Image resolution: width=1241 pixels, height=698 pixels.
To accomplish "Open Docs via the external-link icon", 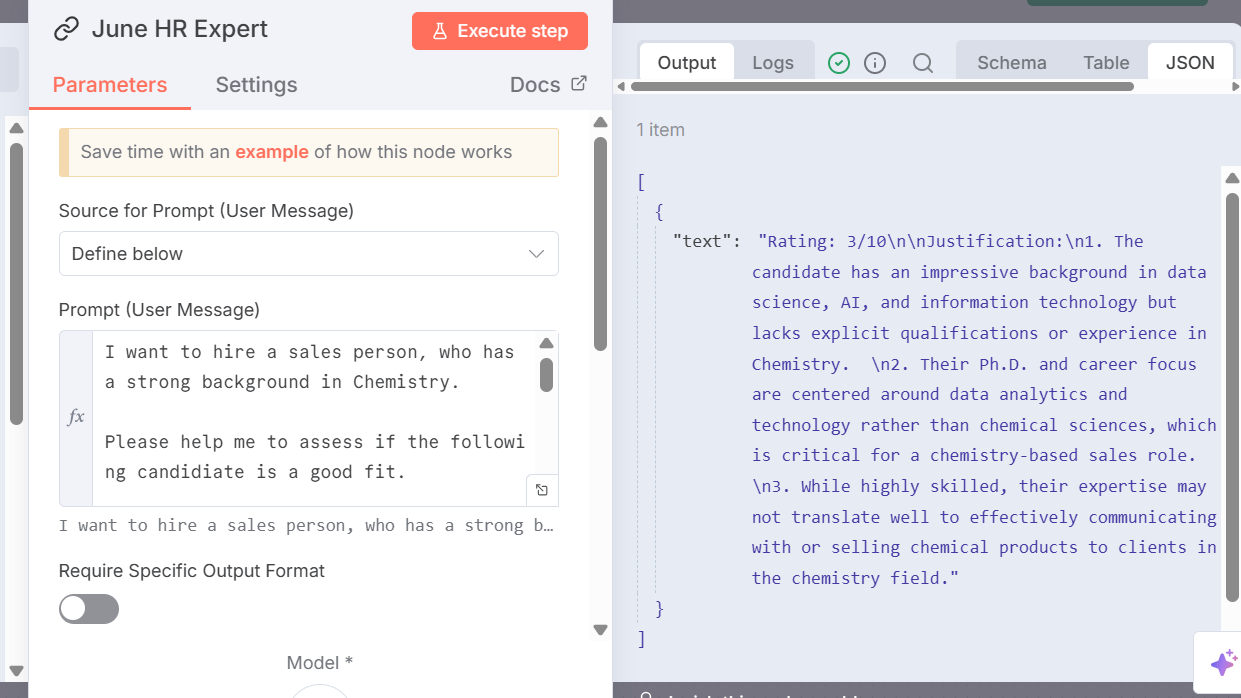I will point(580,84).
